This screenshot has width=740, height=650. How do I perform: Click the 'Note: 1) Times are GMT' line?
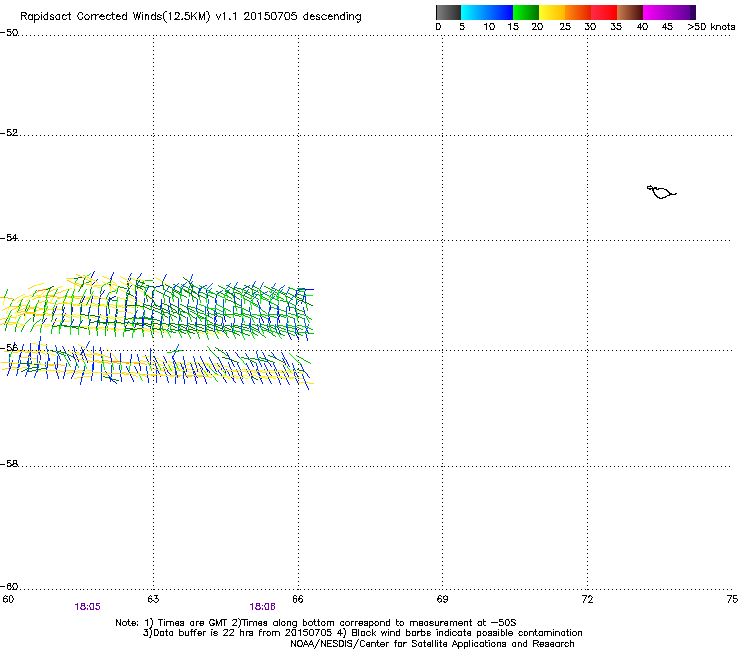pos(316,623)
